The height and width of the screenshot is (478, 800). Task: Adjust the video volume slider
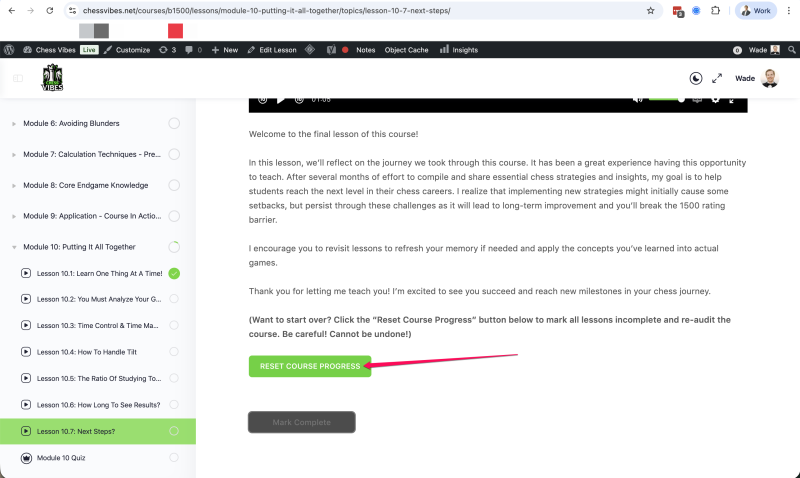click(x=665, y=100)
